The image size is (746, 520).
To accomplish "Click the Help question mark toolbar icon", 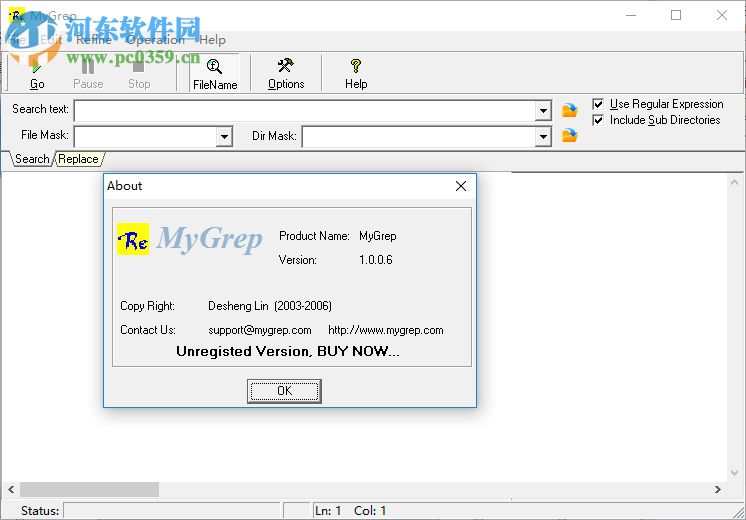I will 356,66.
